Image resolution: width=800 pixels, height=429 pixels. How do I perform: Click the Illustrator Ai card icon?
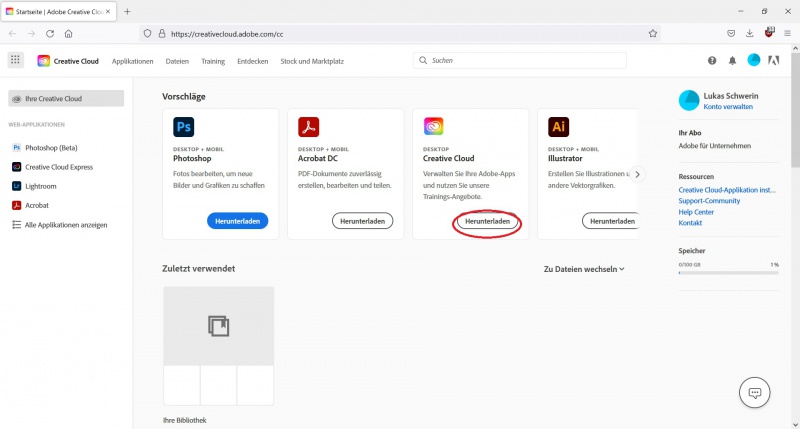559,127
